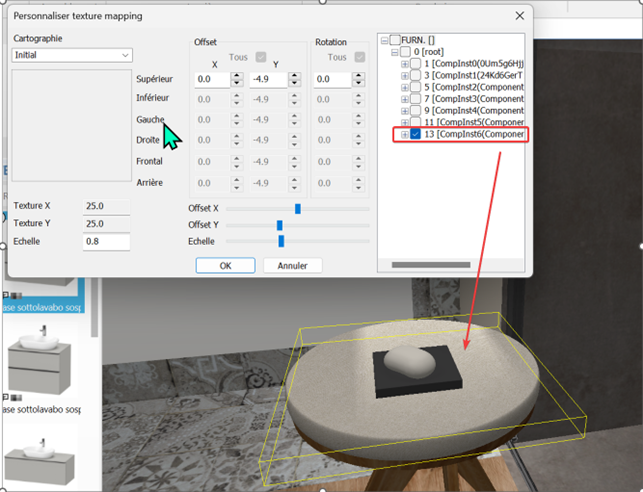This screenshot has width=643, height=492.
Task: Select the 13 [CompInst6(Componer tree row text
Action: [474, 134]
